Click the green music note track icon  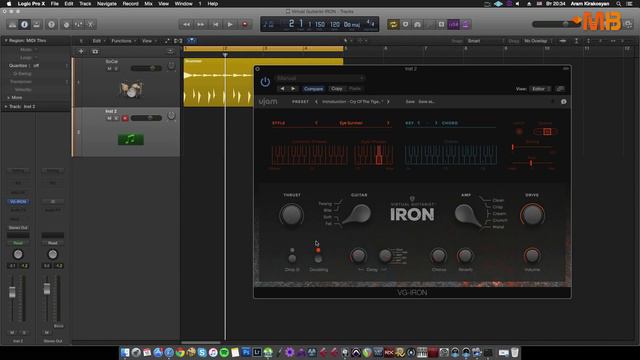click(131, 140)
